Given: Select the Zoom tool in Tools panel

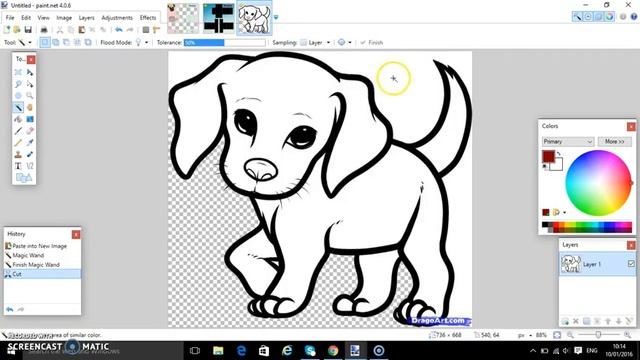Looking at the screenshot, I should [30, 96].
